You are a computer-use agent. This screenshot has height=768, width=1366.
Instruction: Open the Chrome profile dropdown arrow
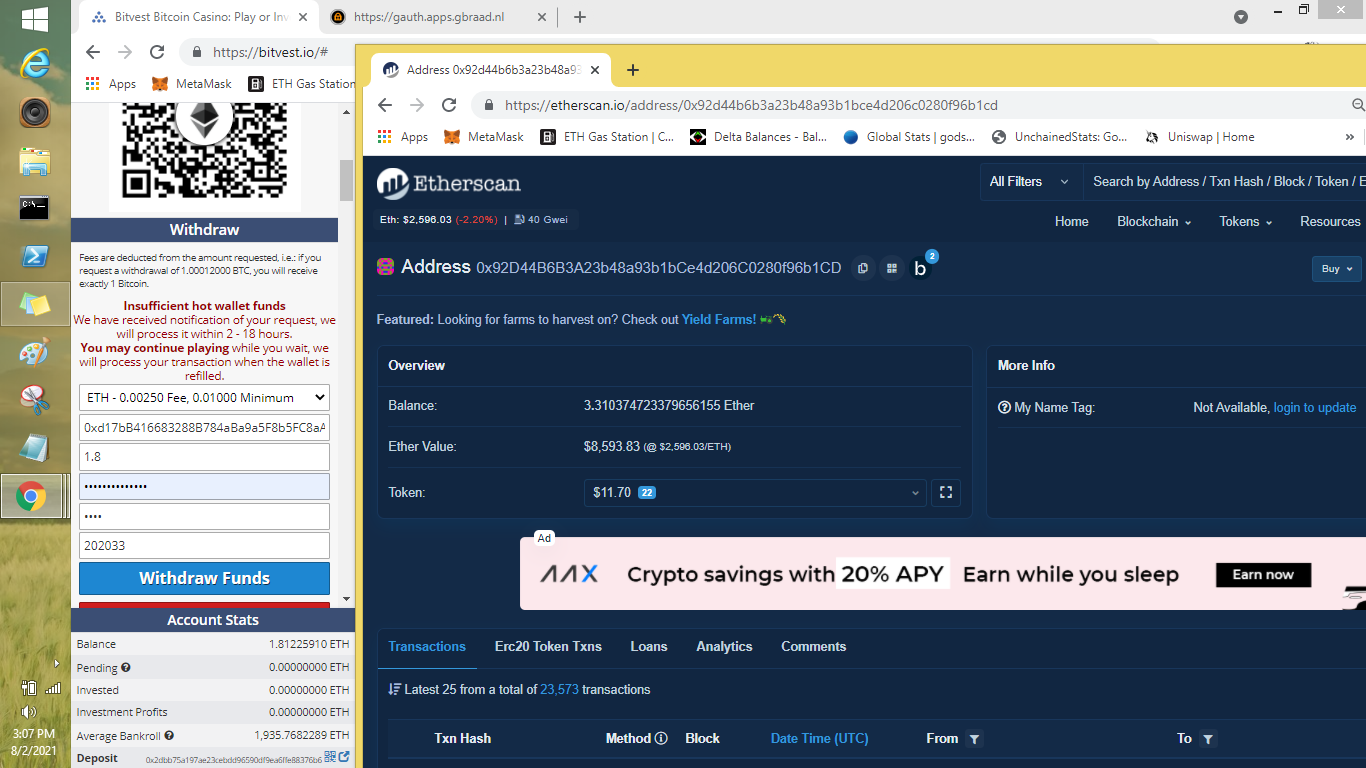click(x=1241, y=17)
